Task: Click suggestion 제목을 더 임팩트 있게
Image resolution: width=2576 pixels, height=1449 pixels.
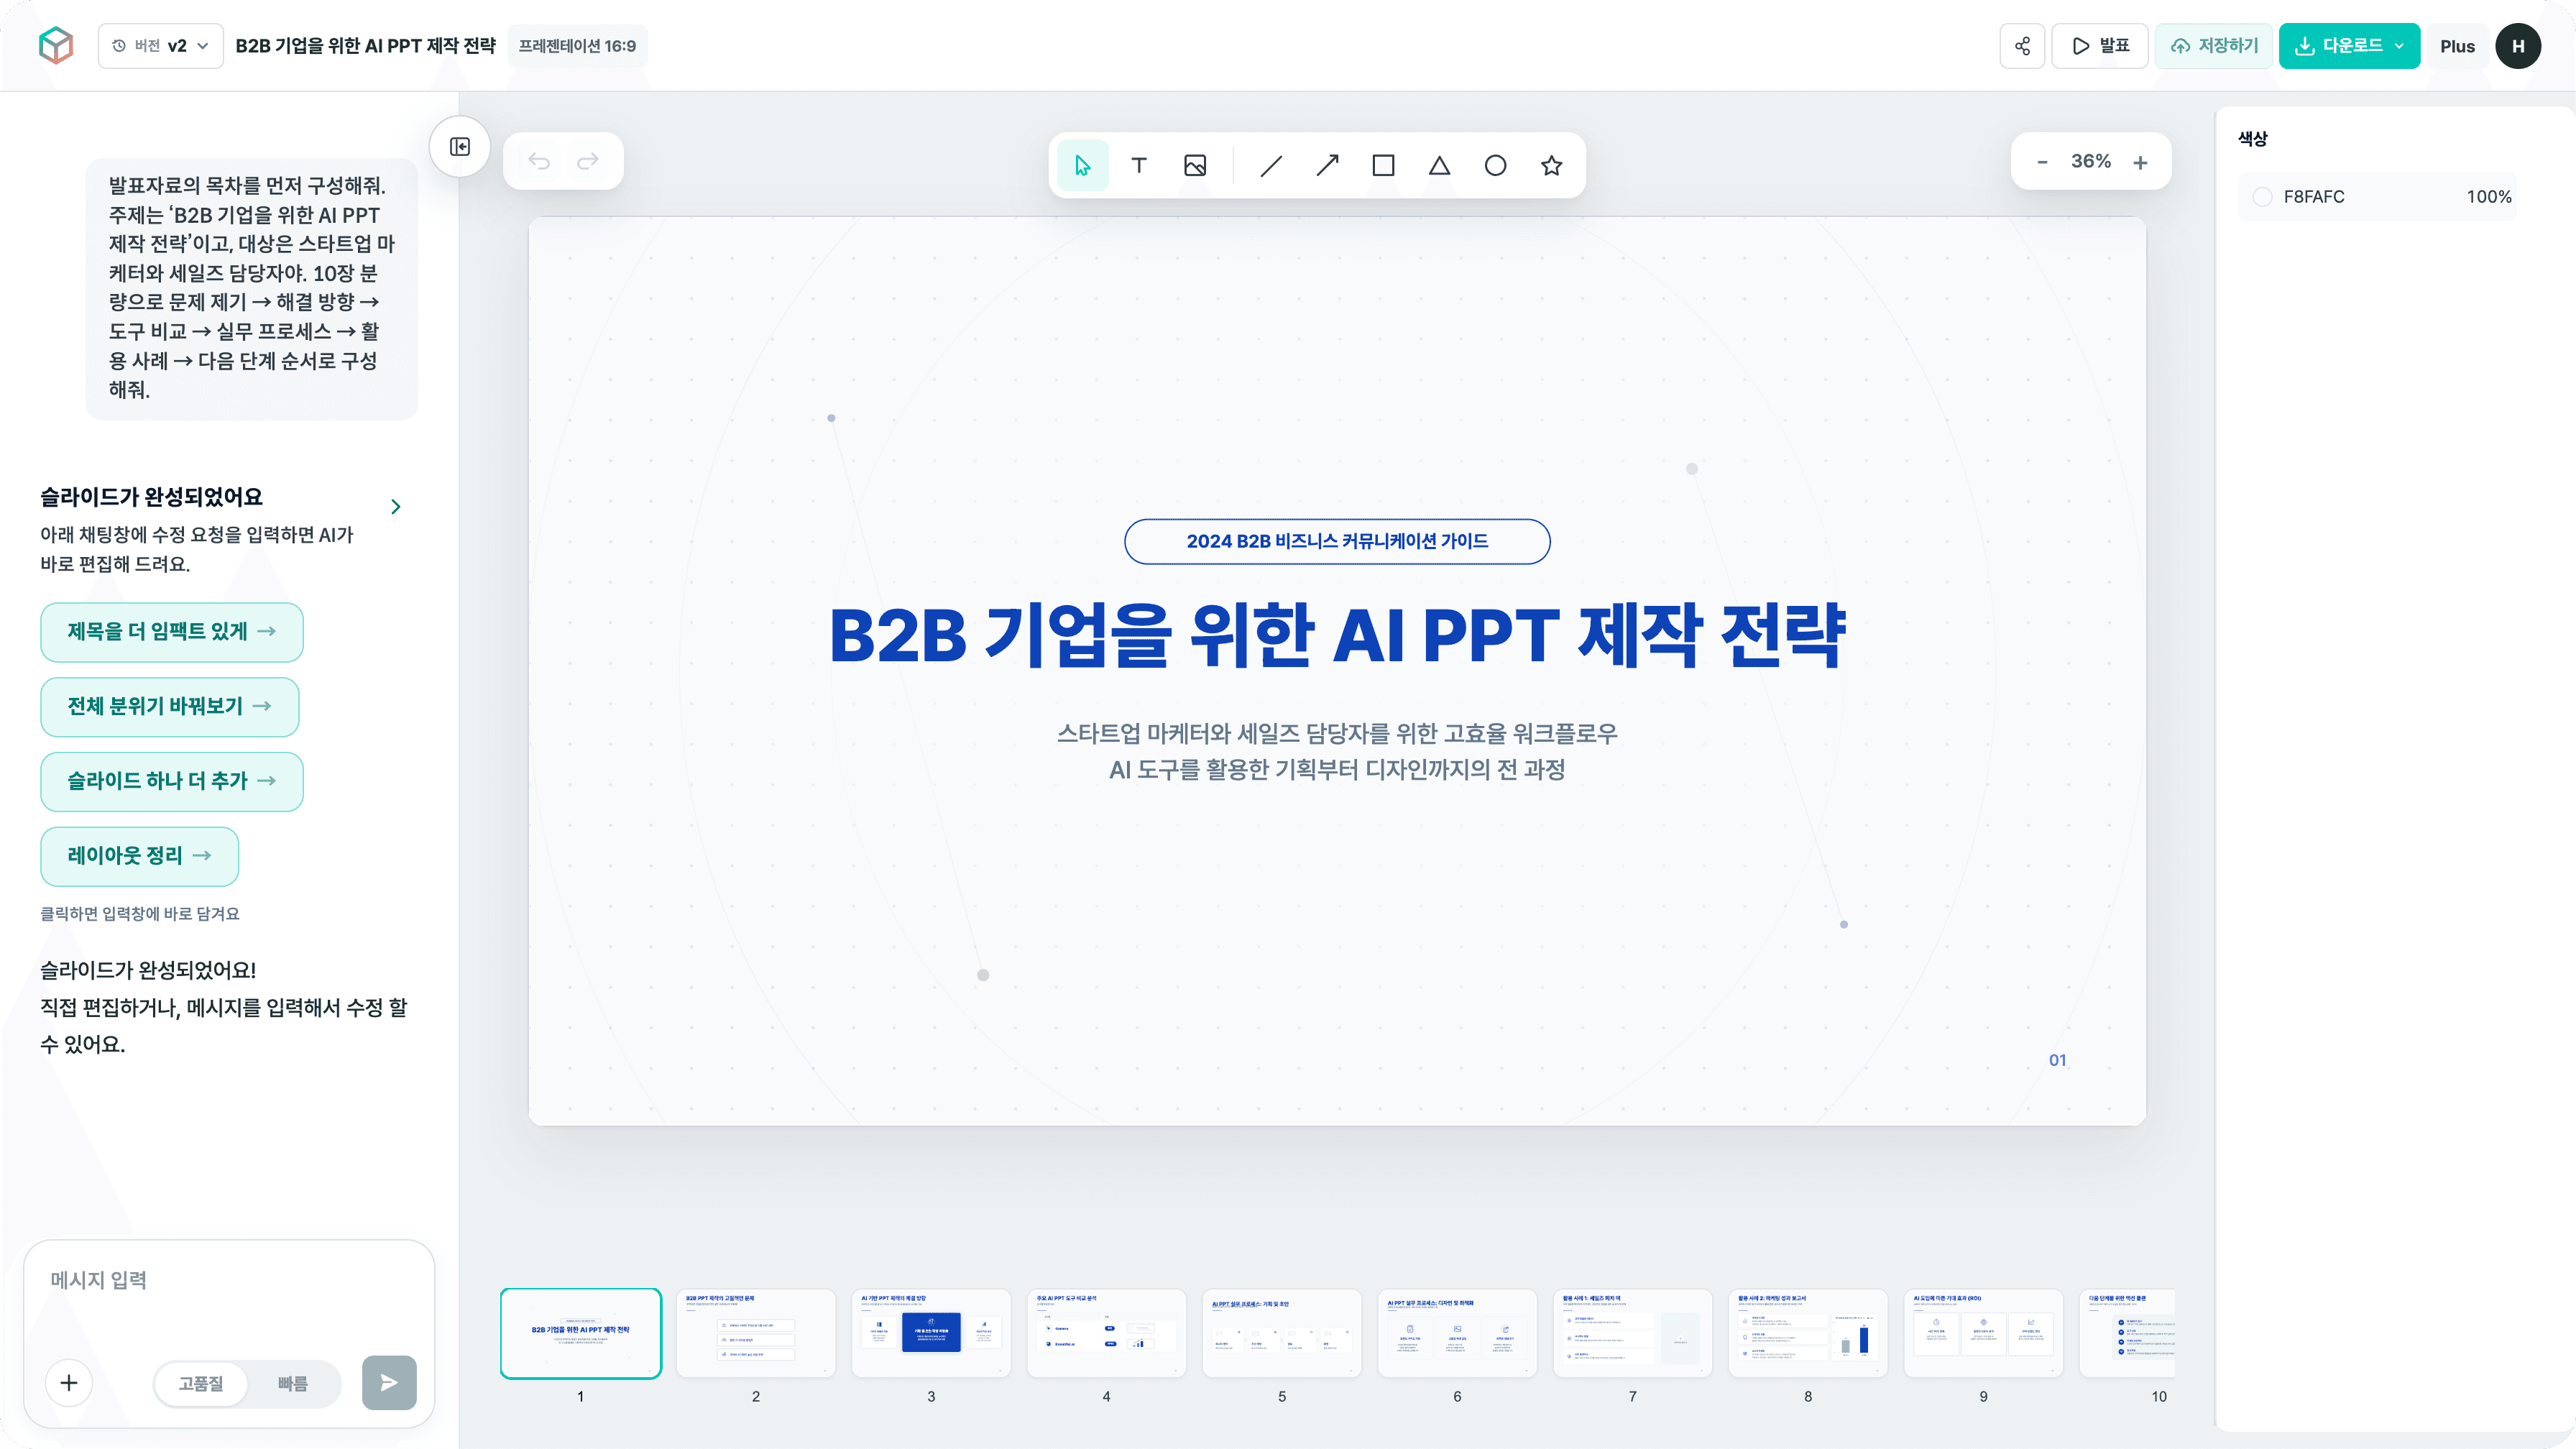Action: click(172, 632)
